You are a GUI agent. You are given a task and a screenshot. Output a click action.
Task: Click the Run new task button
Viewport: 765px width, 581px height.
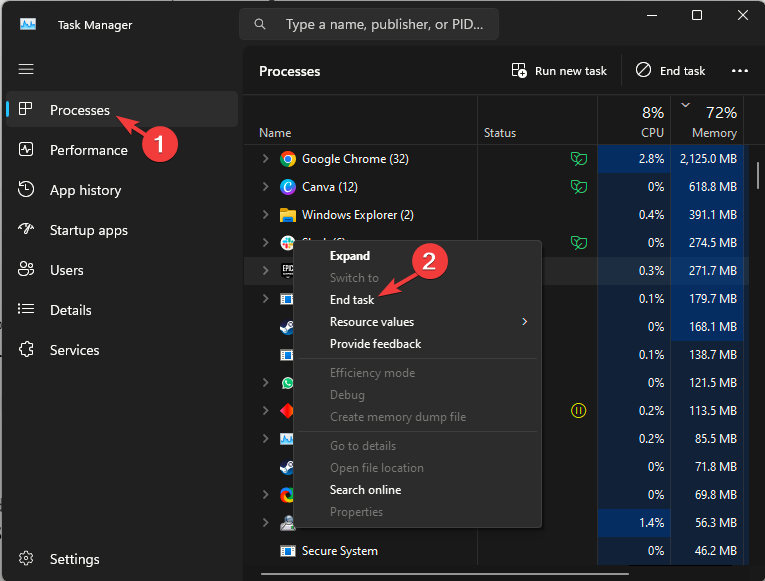(559, 71)
